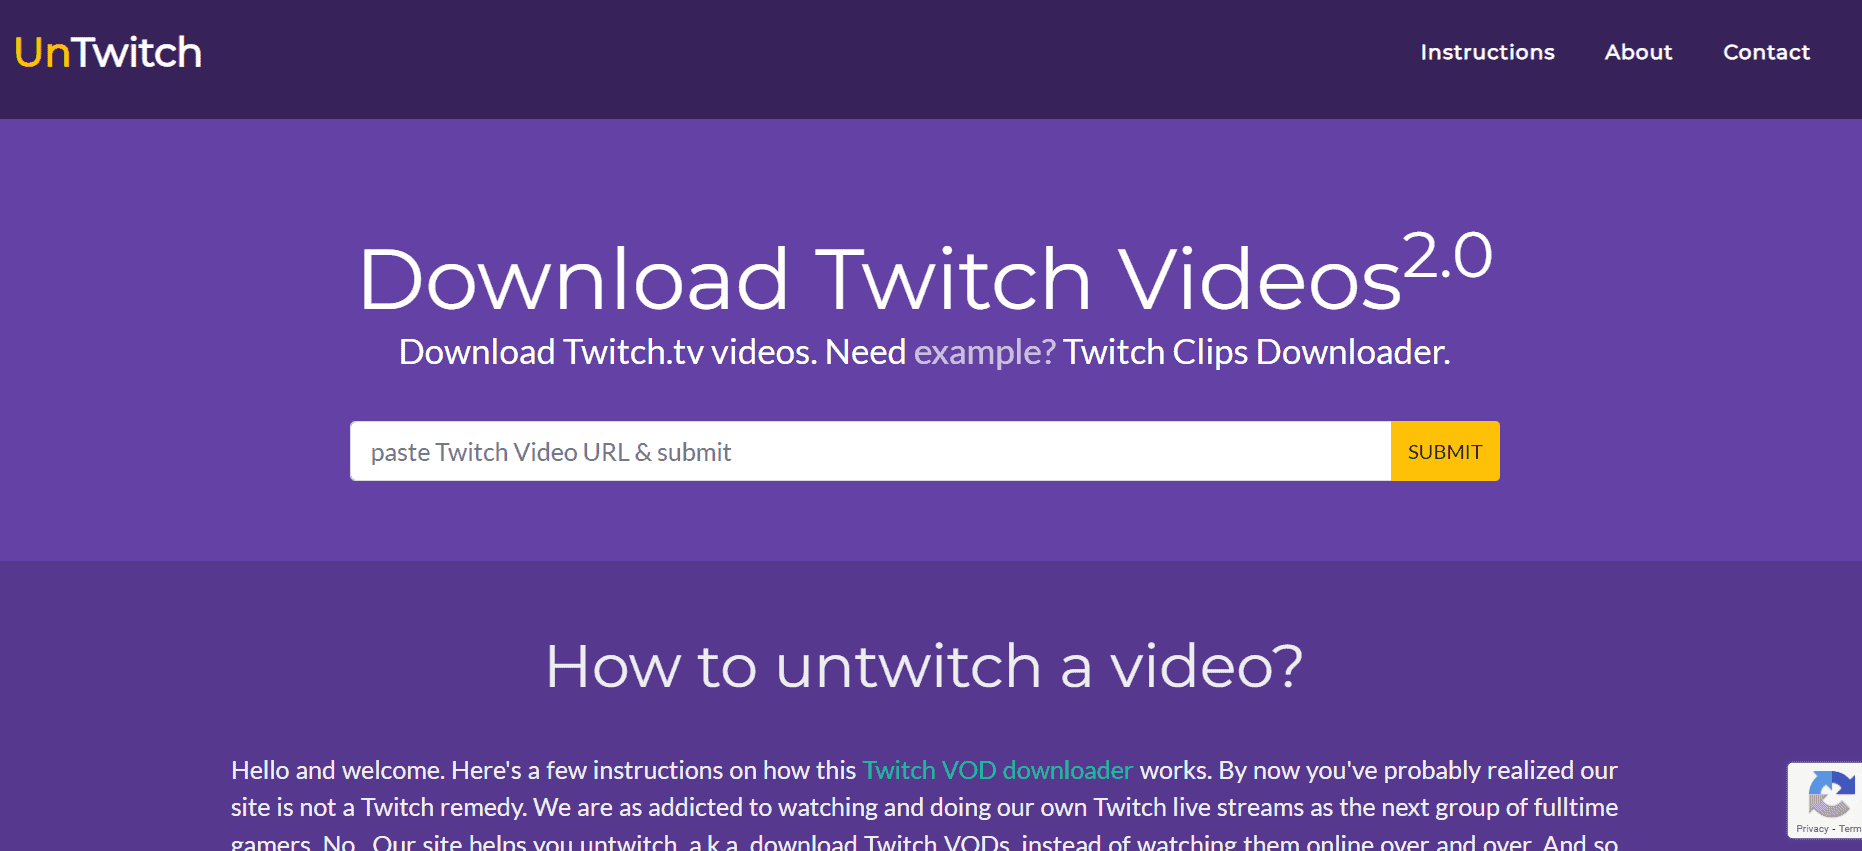Click the reCAPTCHA badge icon
The height and width of the screenshot is (851, 1862).
(1830, 796)
